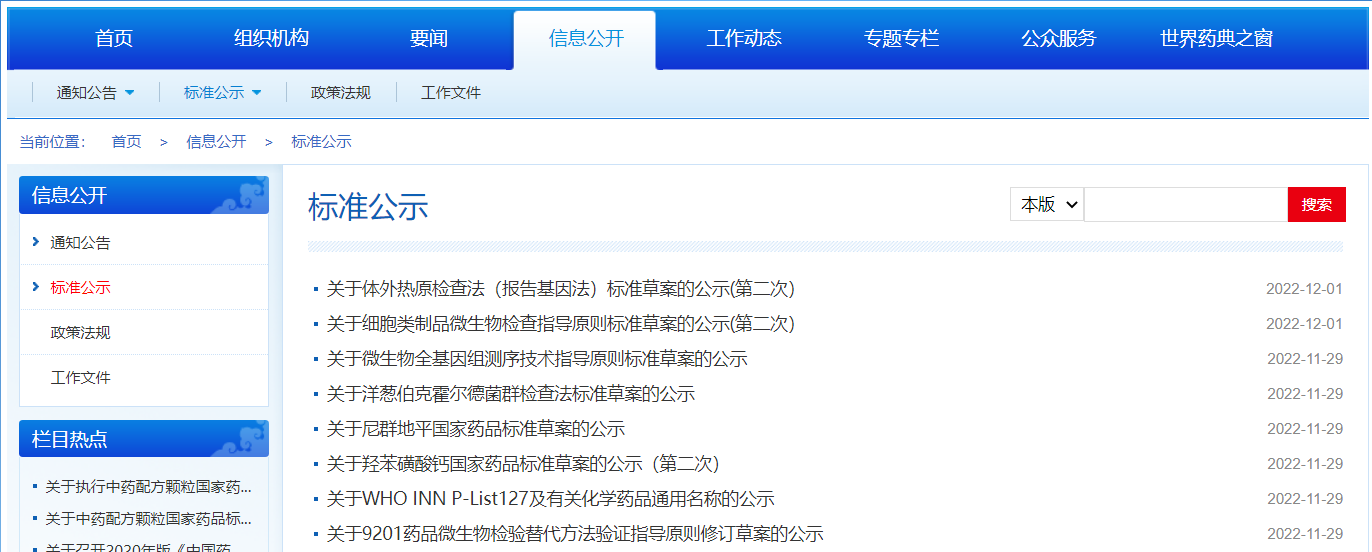Open the 世界药典之窗 navigation tab
Image resolution: width=1372 pixels, height=552 pixels.
pos(1216,39)
